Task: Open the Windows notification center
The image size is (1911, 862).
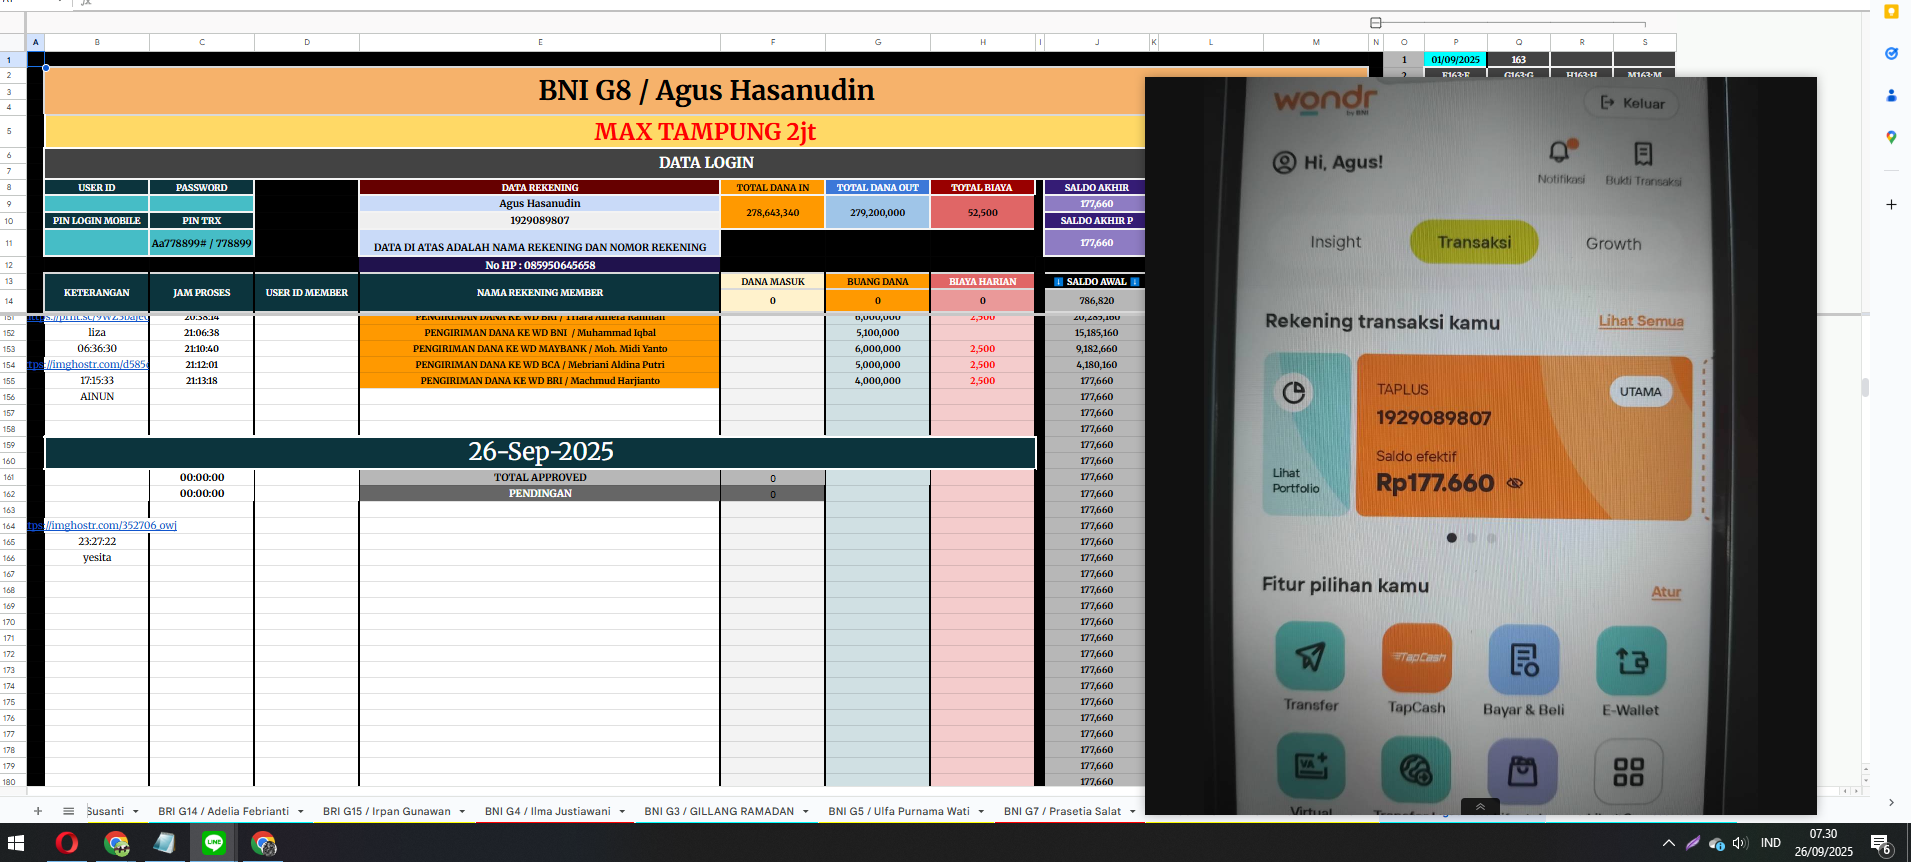Action: (x=1880, y=843)
